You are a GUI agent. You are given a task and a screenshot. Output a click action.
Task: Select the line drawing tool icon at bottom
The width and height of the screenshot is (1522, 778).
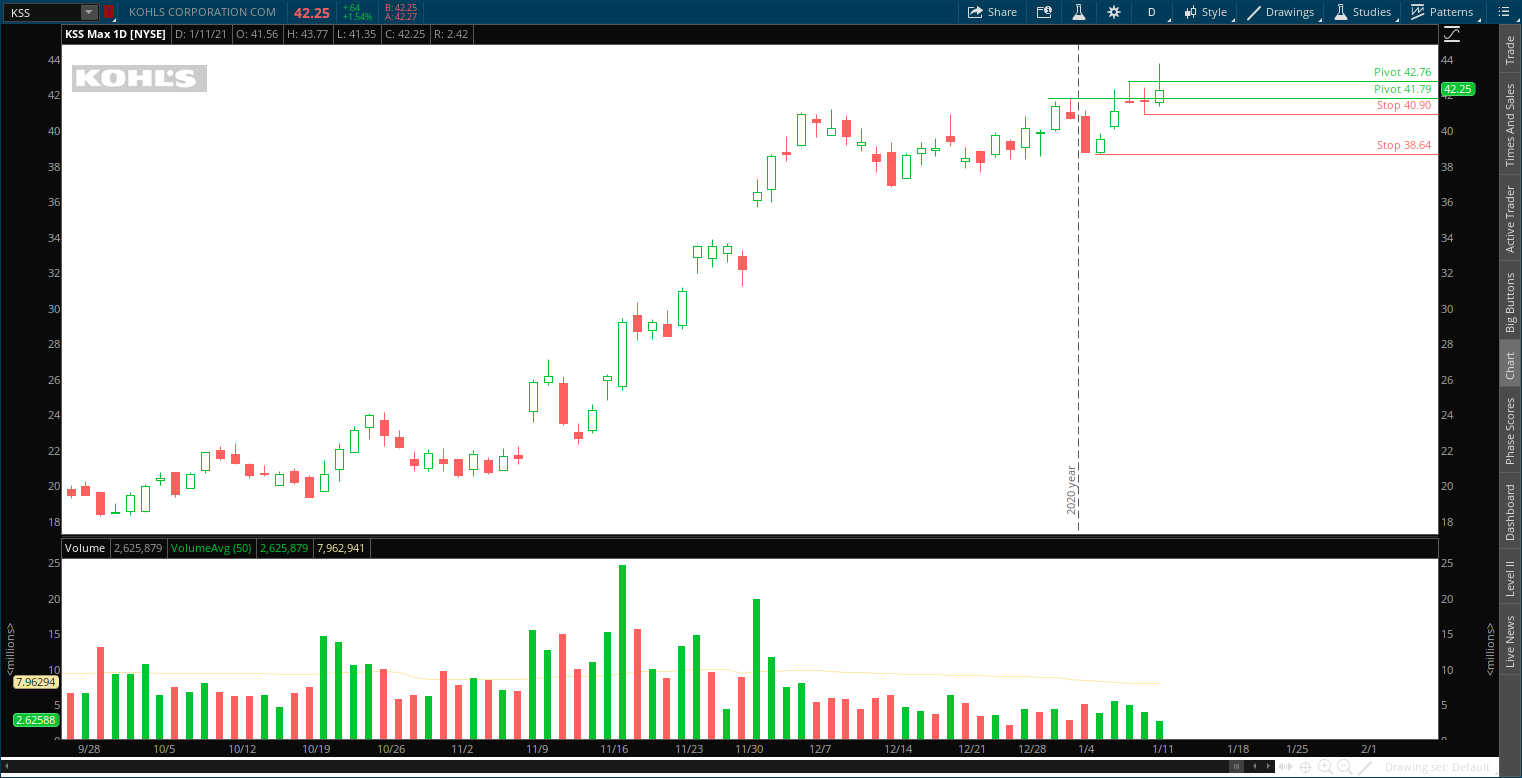[x=1365, y=767]
